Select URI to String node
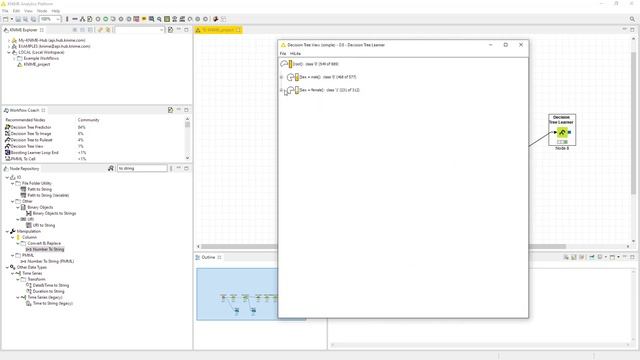Viewport: 640px width, 360px height. pos(44,225)
